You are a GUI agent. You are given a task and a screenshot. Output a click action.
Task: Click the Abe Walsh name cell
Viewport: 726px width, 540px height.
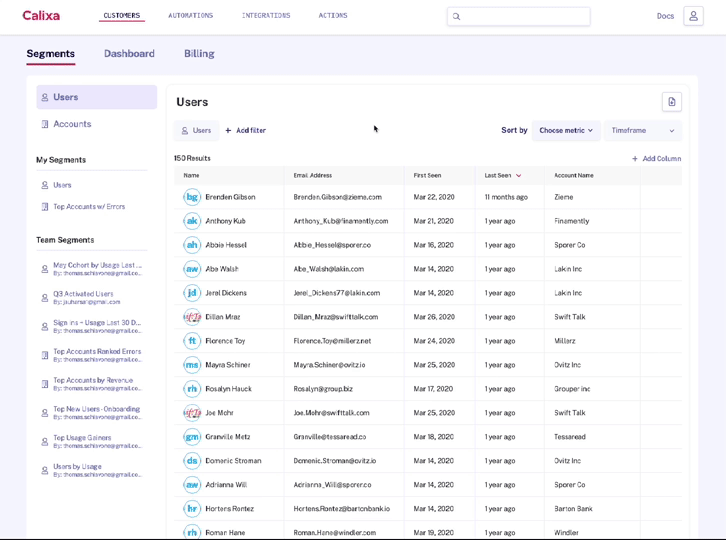(x=222, y=269)
